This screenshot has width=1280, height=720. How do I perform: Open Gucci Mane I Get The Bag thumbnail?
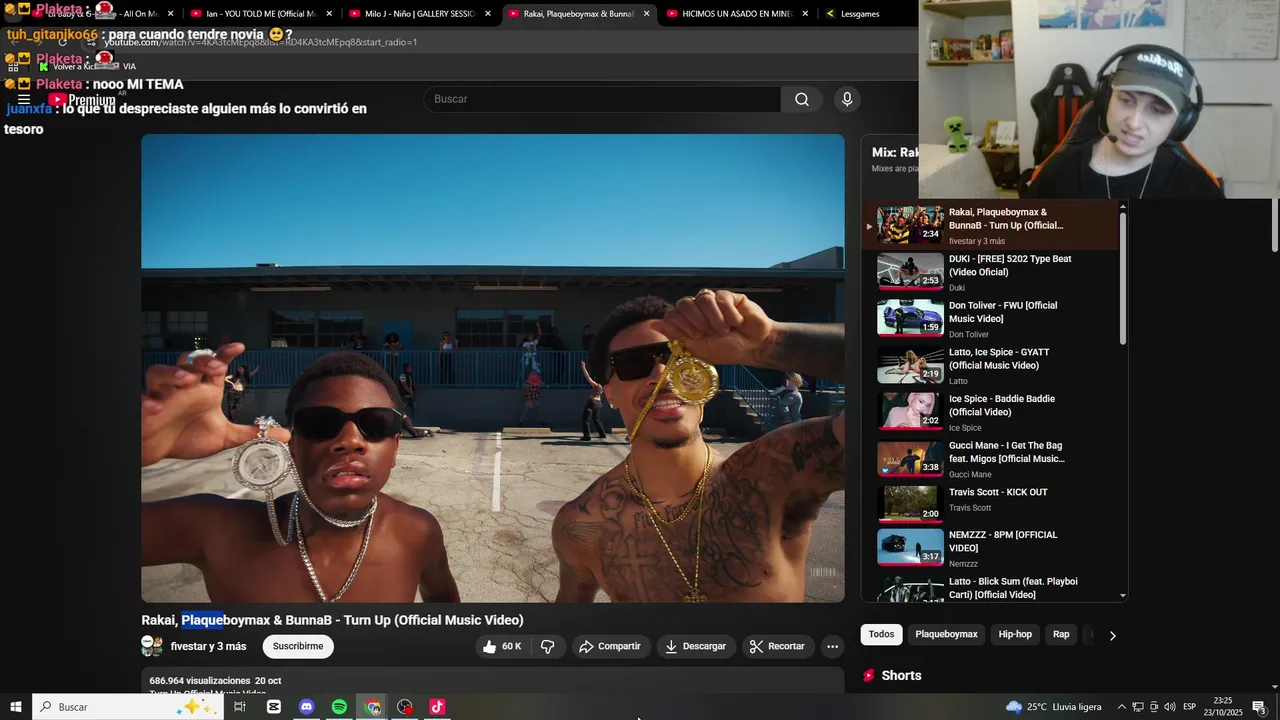[x=910, y=459]
